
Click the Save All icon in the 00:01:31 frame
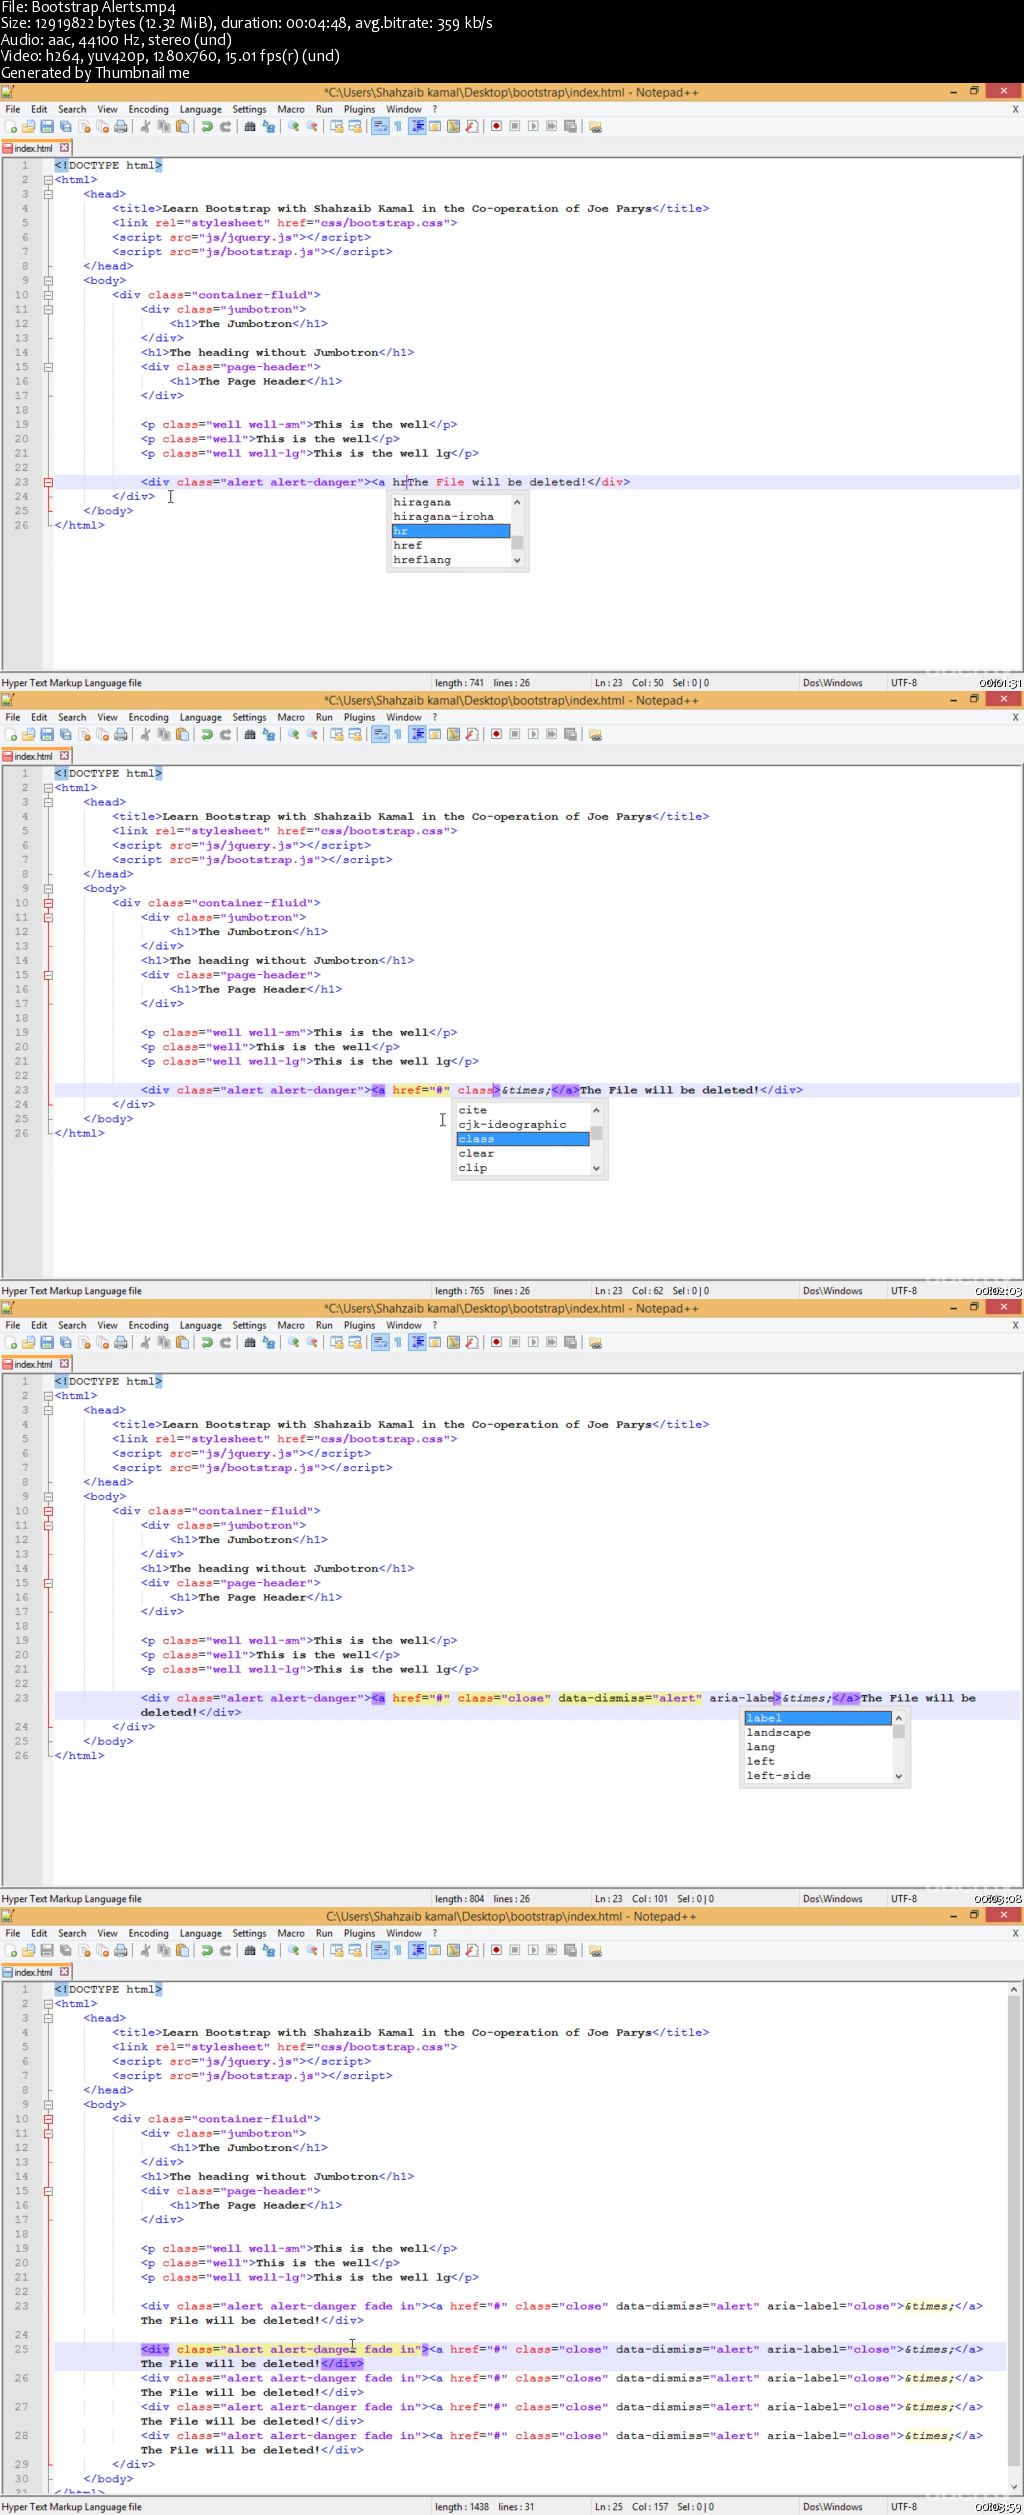(x=65, y=126)
